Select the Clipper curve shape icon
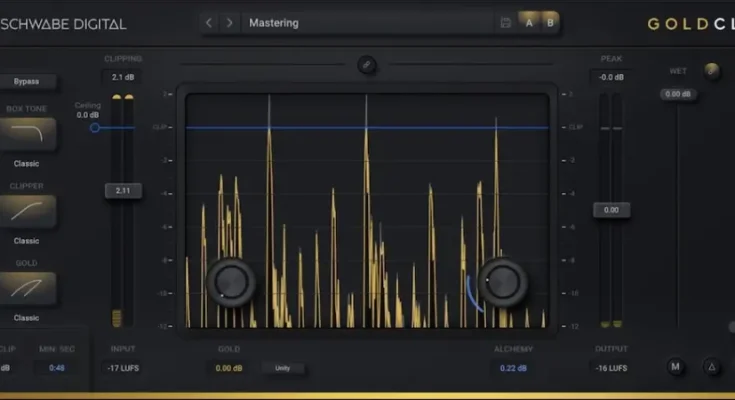This screenshot has width=735, height=400. (27, 211)
